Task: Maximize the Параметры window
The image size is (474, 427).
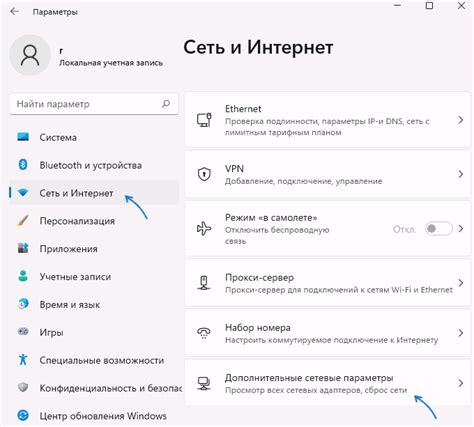Action: pyautogui.click(x=429, y=5)
